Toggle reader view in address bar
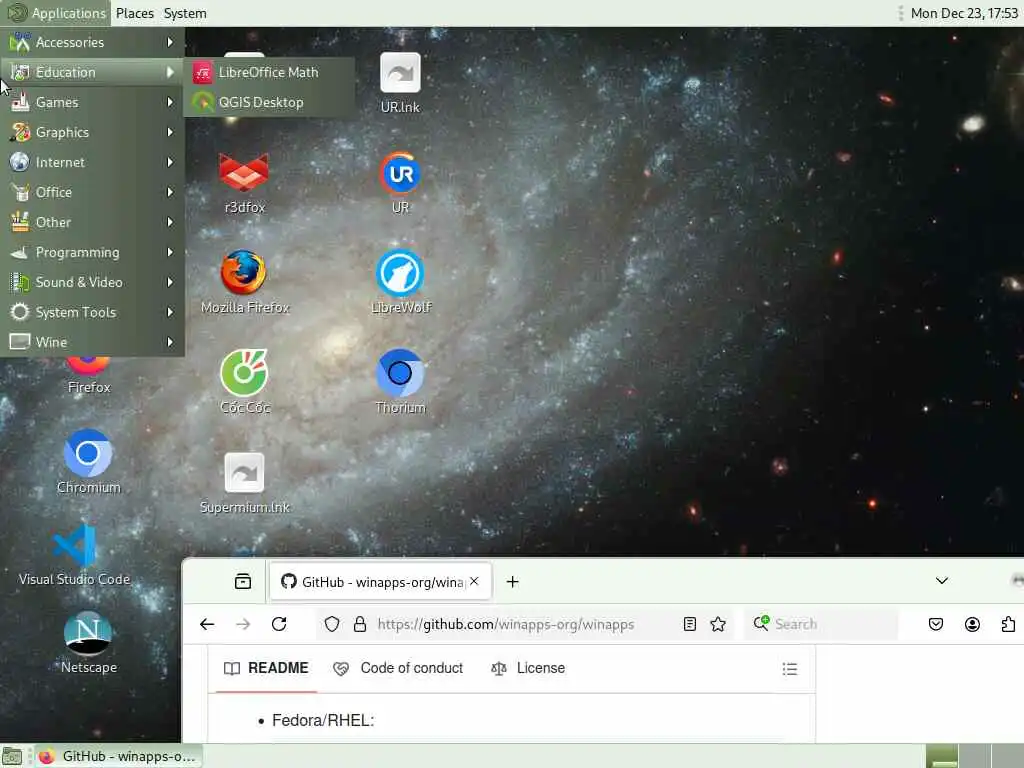1024x768 pixels. (690, 624)
